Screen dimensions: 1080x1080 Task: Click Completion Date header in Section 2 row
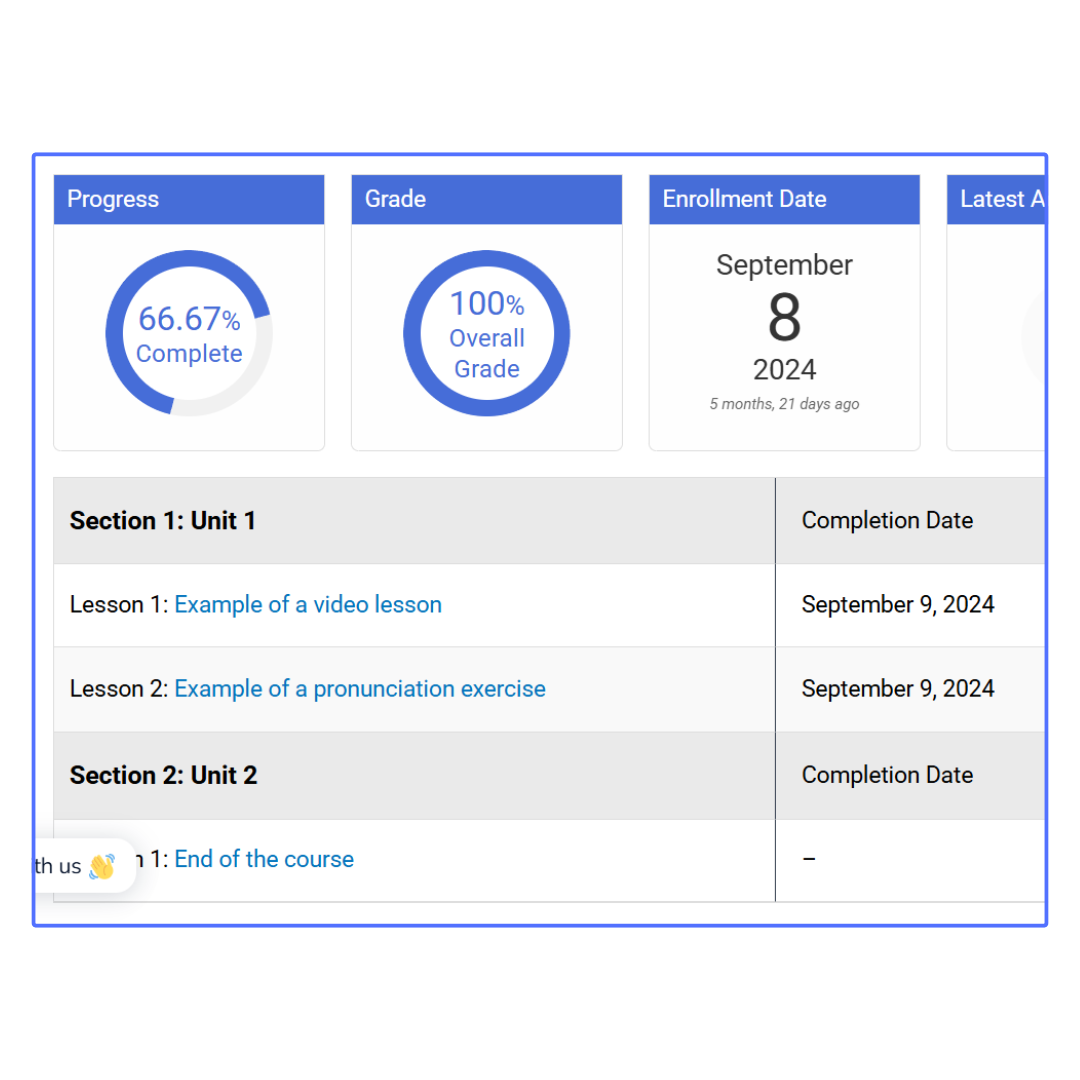click(887, 775)
